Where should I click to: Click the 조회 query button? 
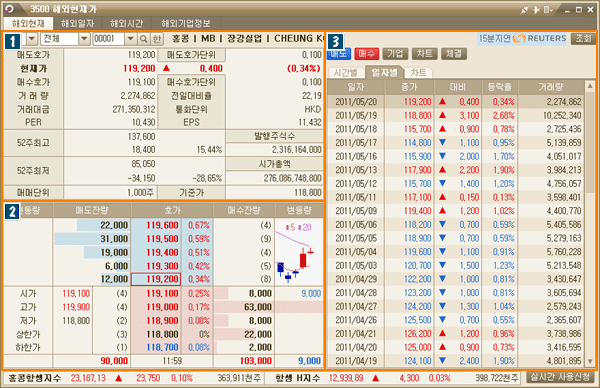(x=584, y=38)
